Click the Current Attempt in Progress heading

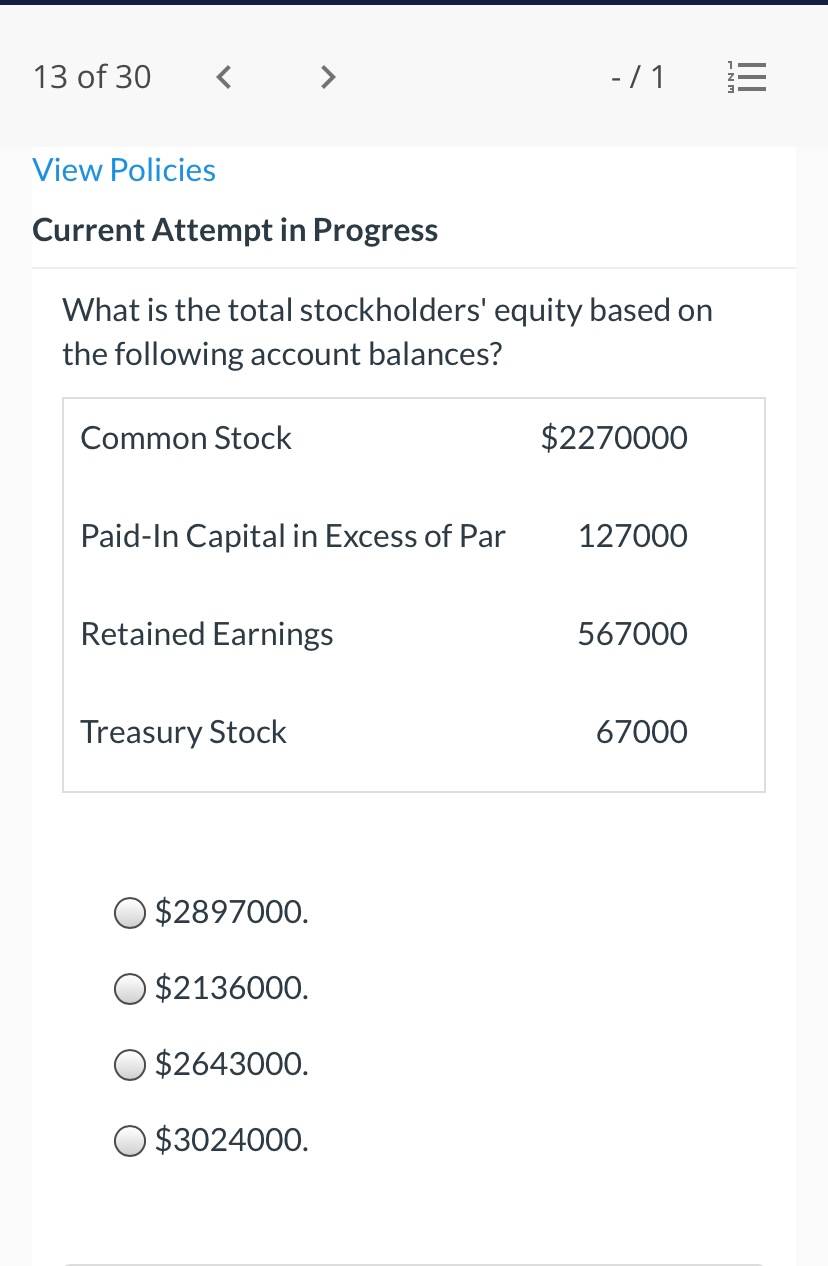pos(235,230)
